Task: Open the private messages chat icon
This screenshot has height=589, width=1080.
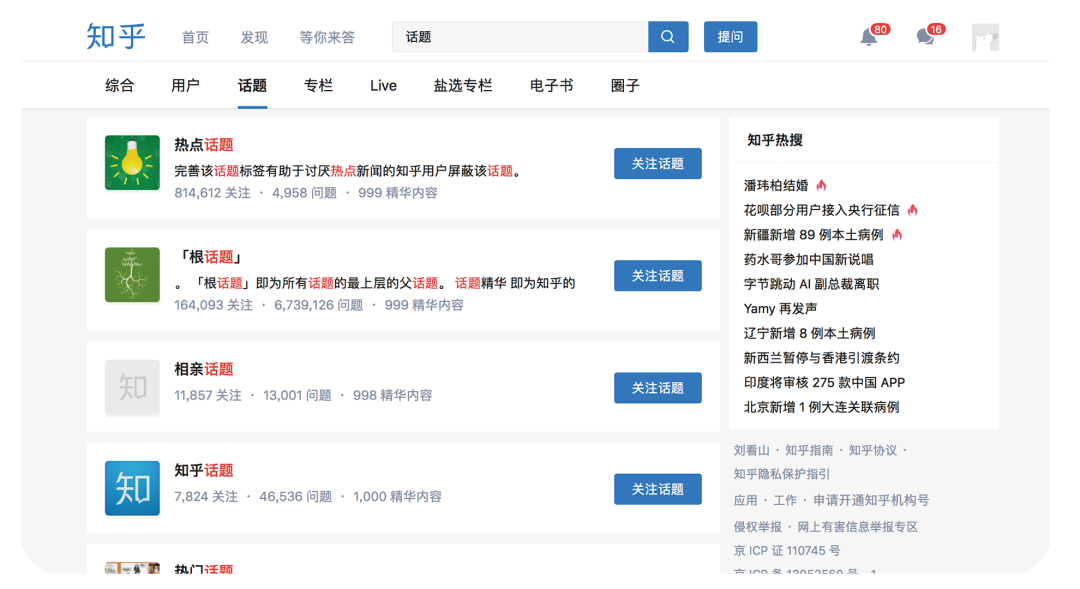Action: (925, 38)
